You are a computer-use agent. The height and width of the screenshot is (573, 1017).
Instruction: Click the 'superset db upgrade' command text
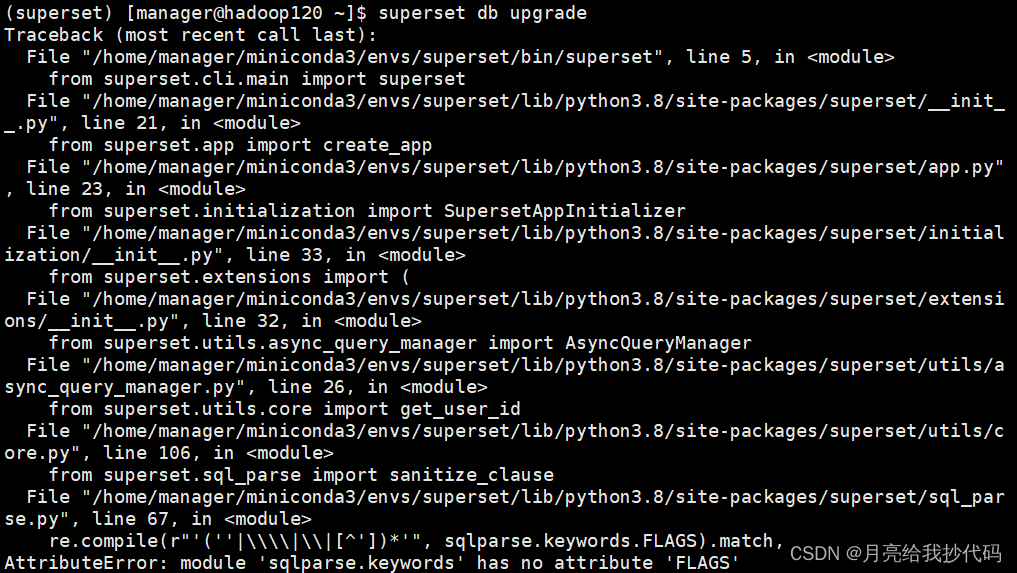483,13
